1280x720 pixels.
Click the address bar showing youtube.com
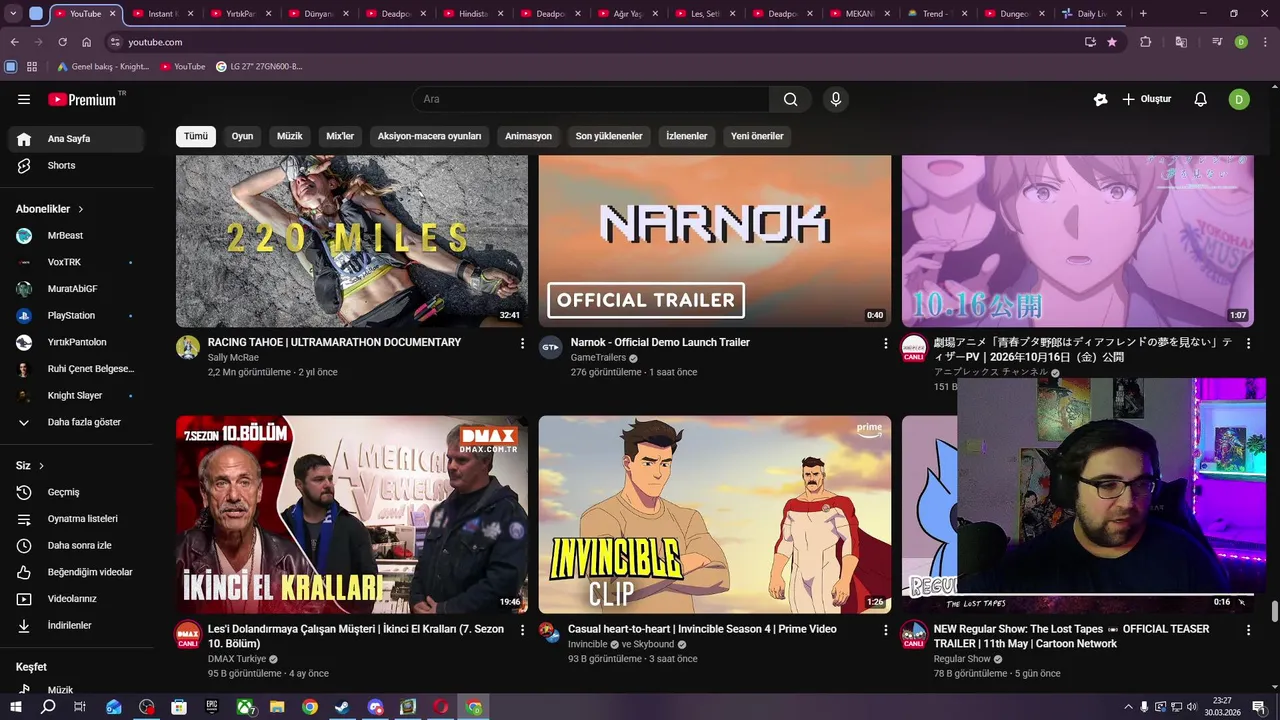[x=590, y=42]
